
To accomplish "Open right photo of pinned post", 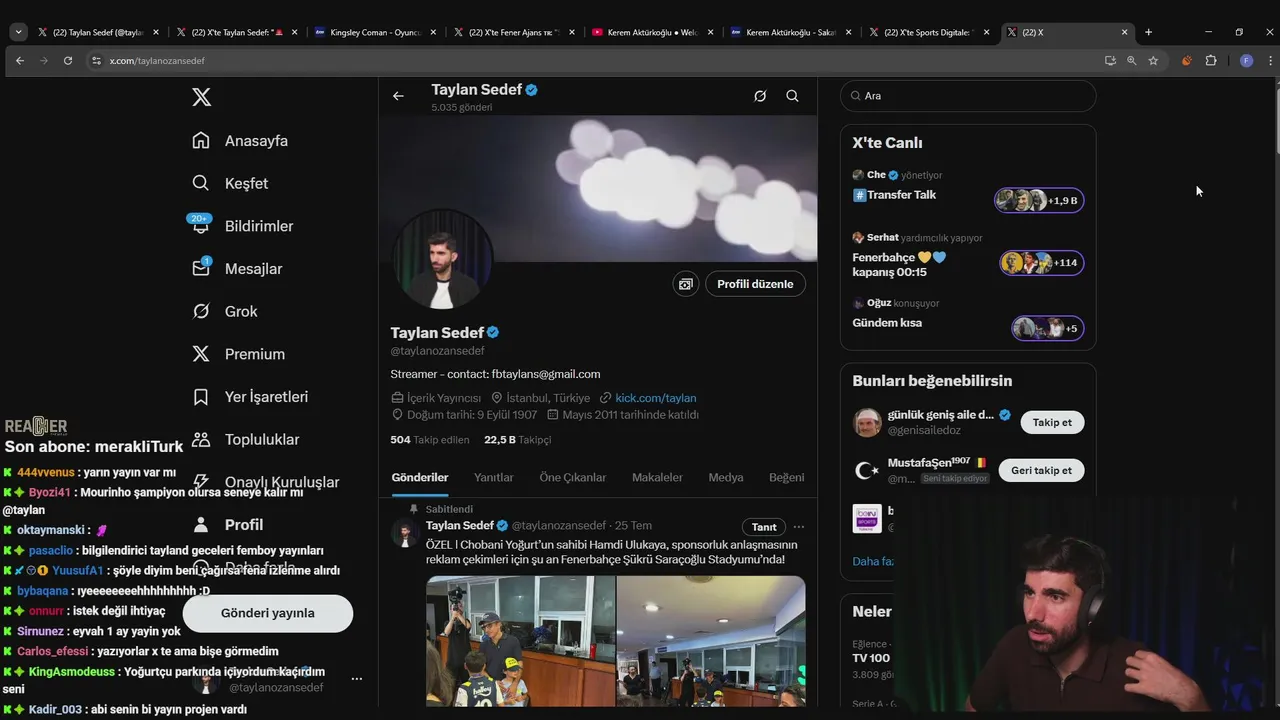I will [x=711, y=641].
